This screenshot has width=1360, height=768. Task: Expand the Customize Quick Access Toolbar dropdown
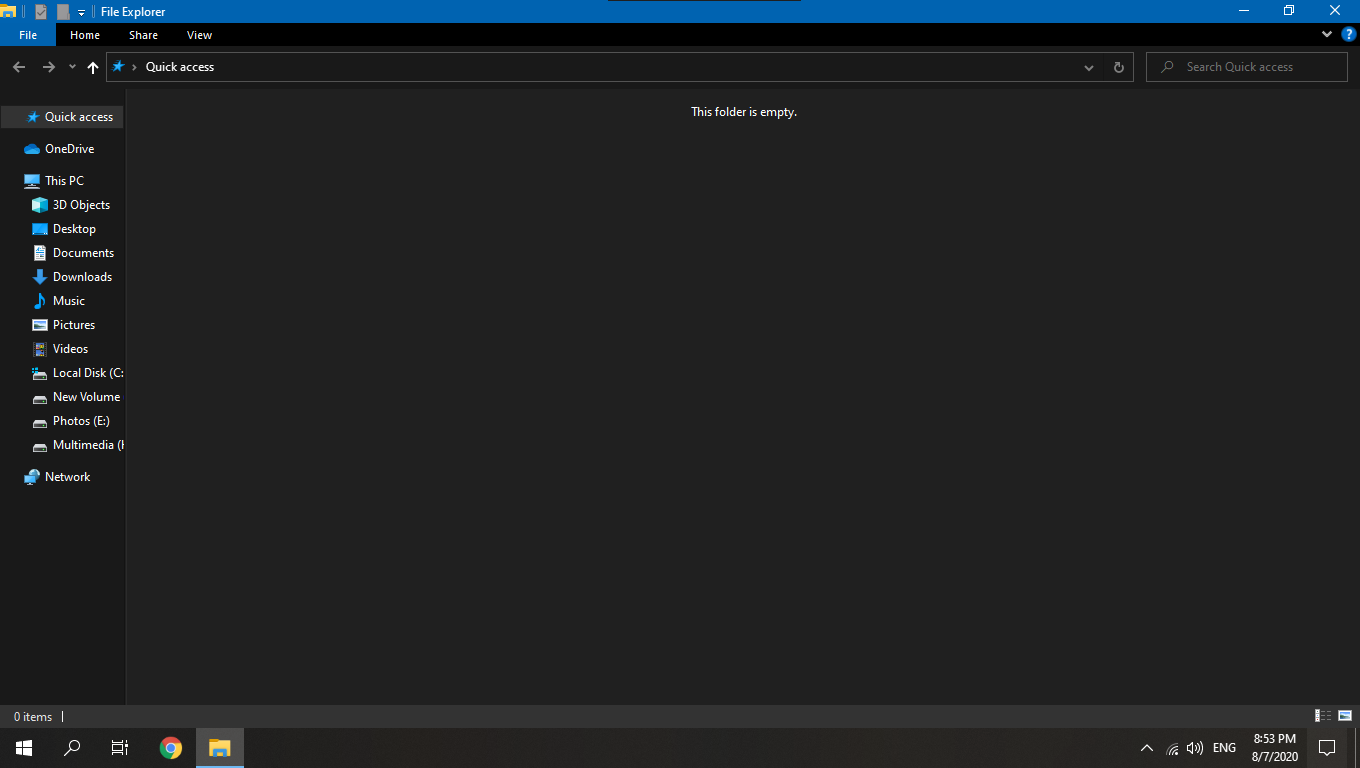point(81,11)
